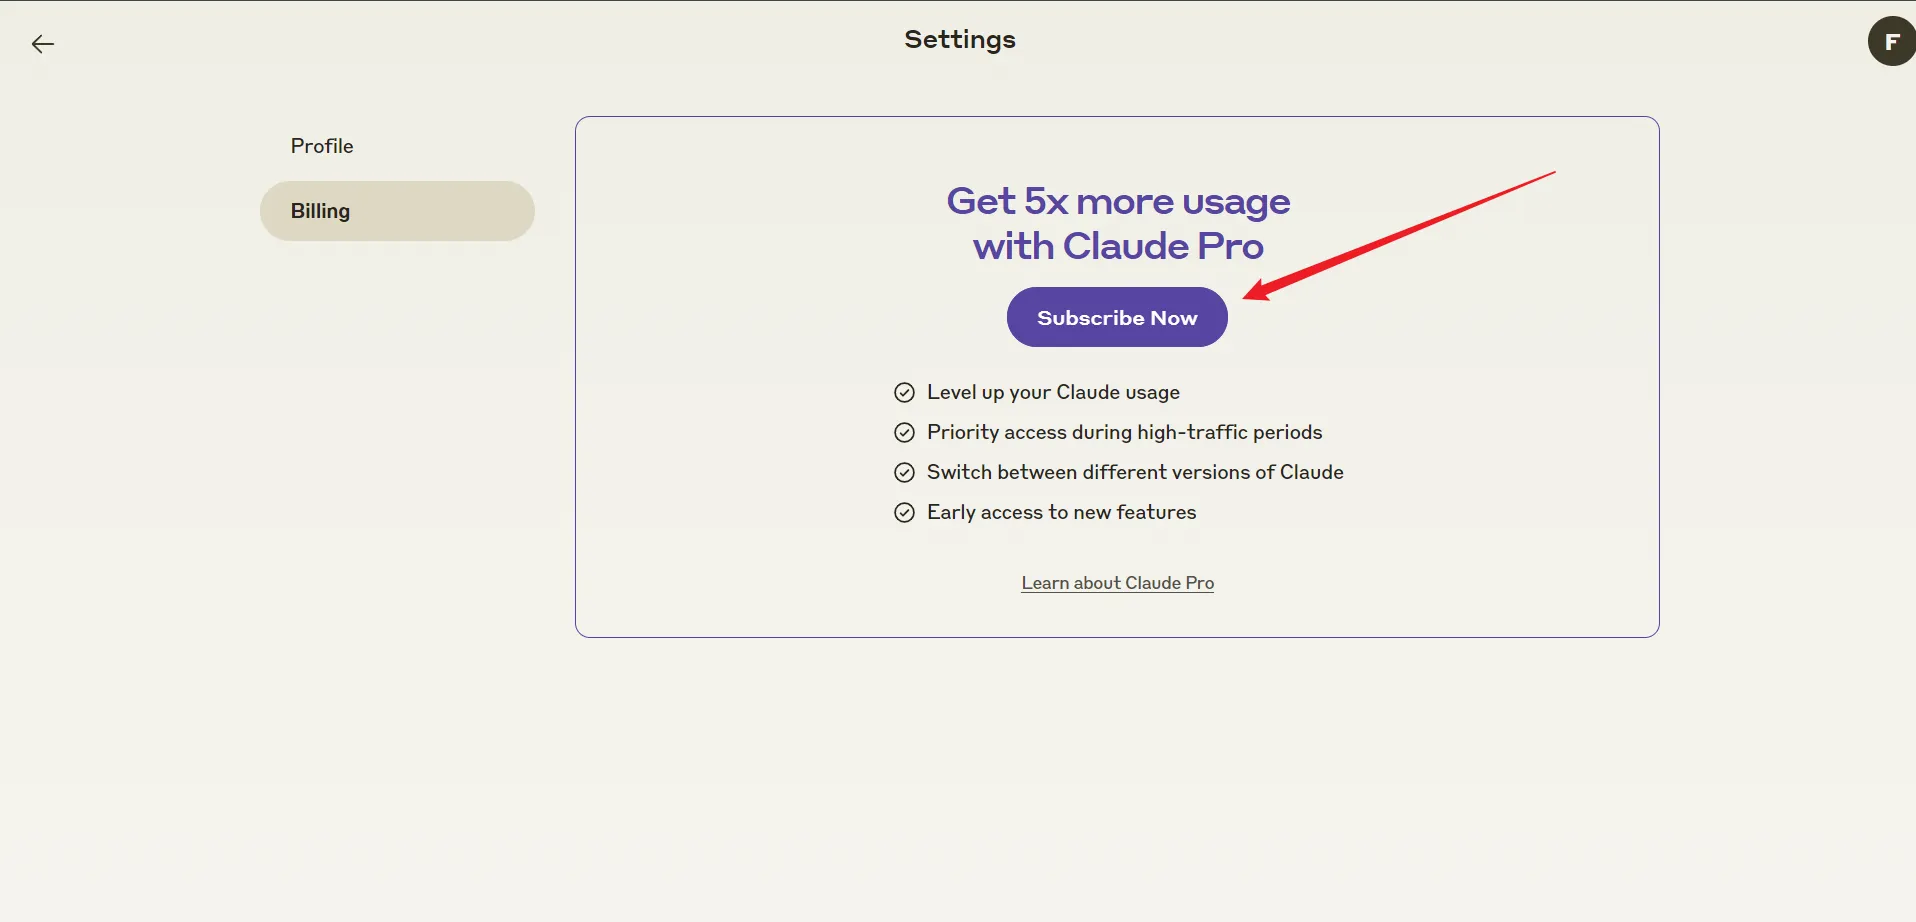The image size is (1916, 922).
Task: Click checkmark icon beside Level up your Claude usage
Action: pos(904,392)
